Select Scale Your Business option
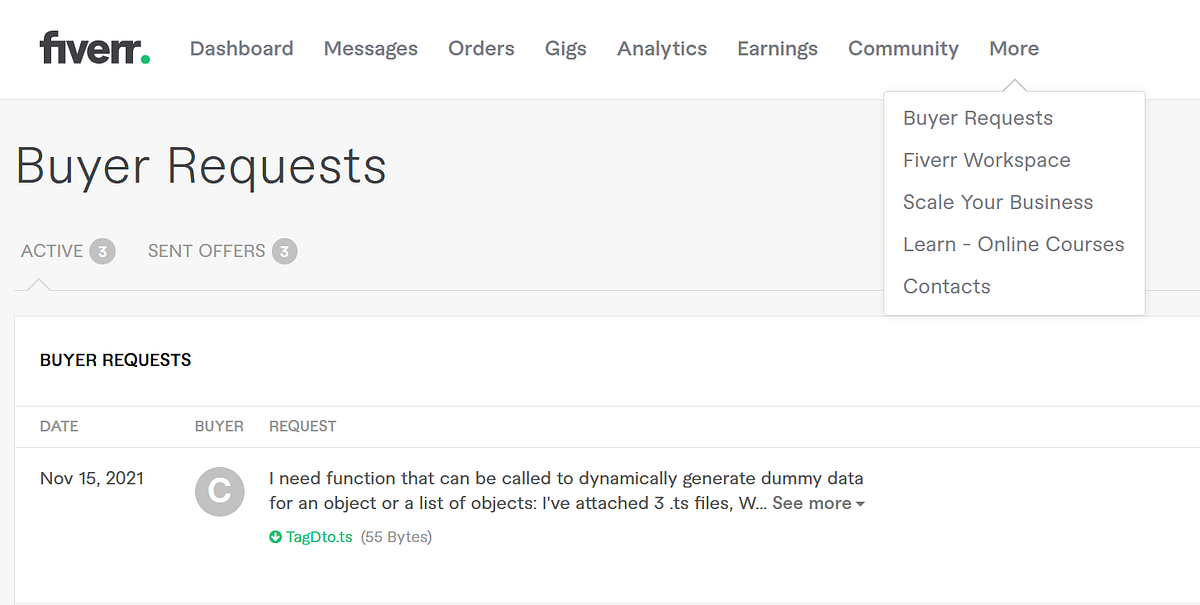 [997, 202]
